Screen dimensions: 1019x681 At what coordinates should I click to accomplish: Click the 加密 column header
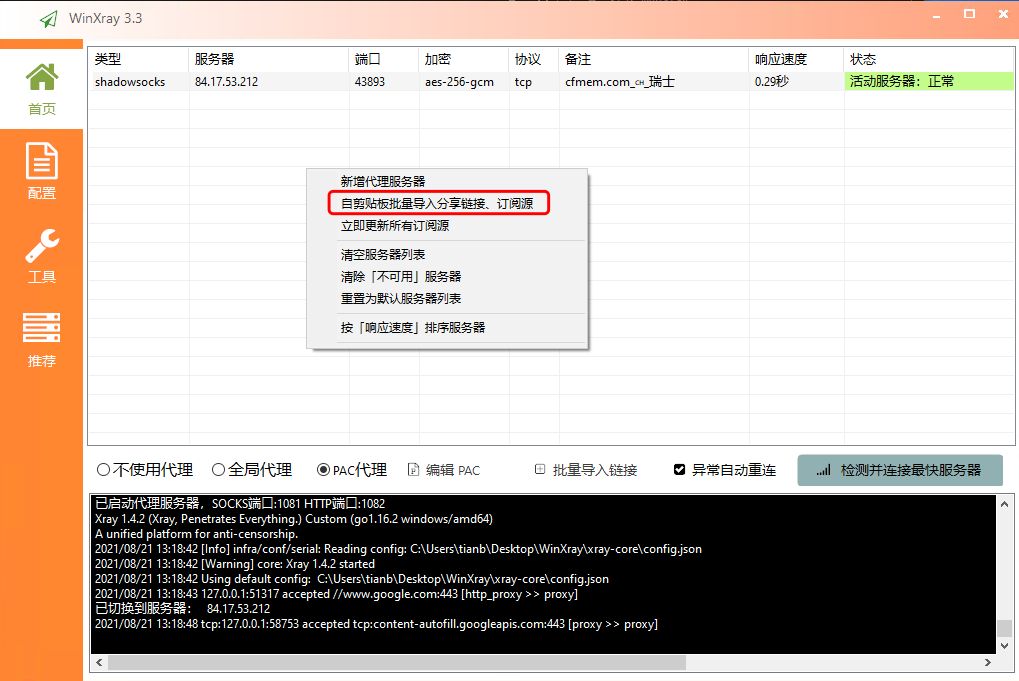point(463,59)
